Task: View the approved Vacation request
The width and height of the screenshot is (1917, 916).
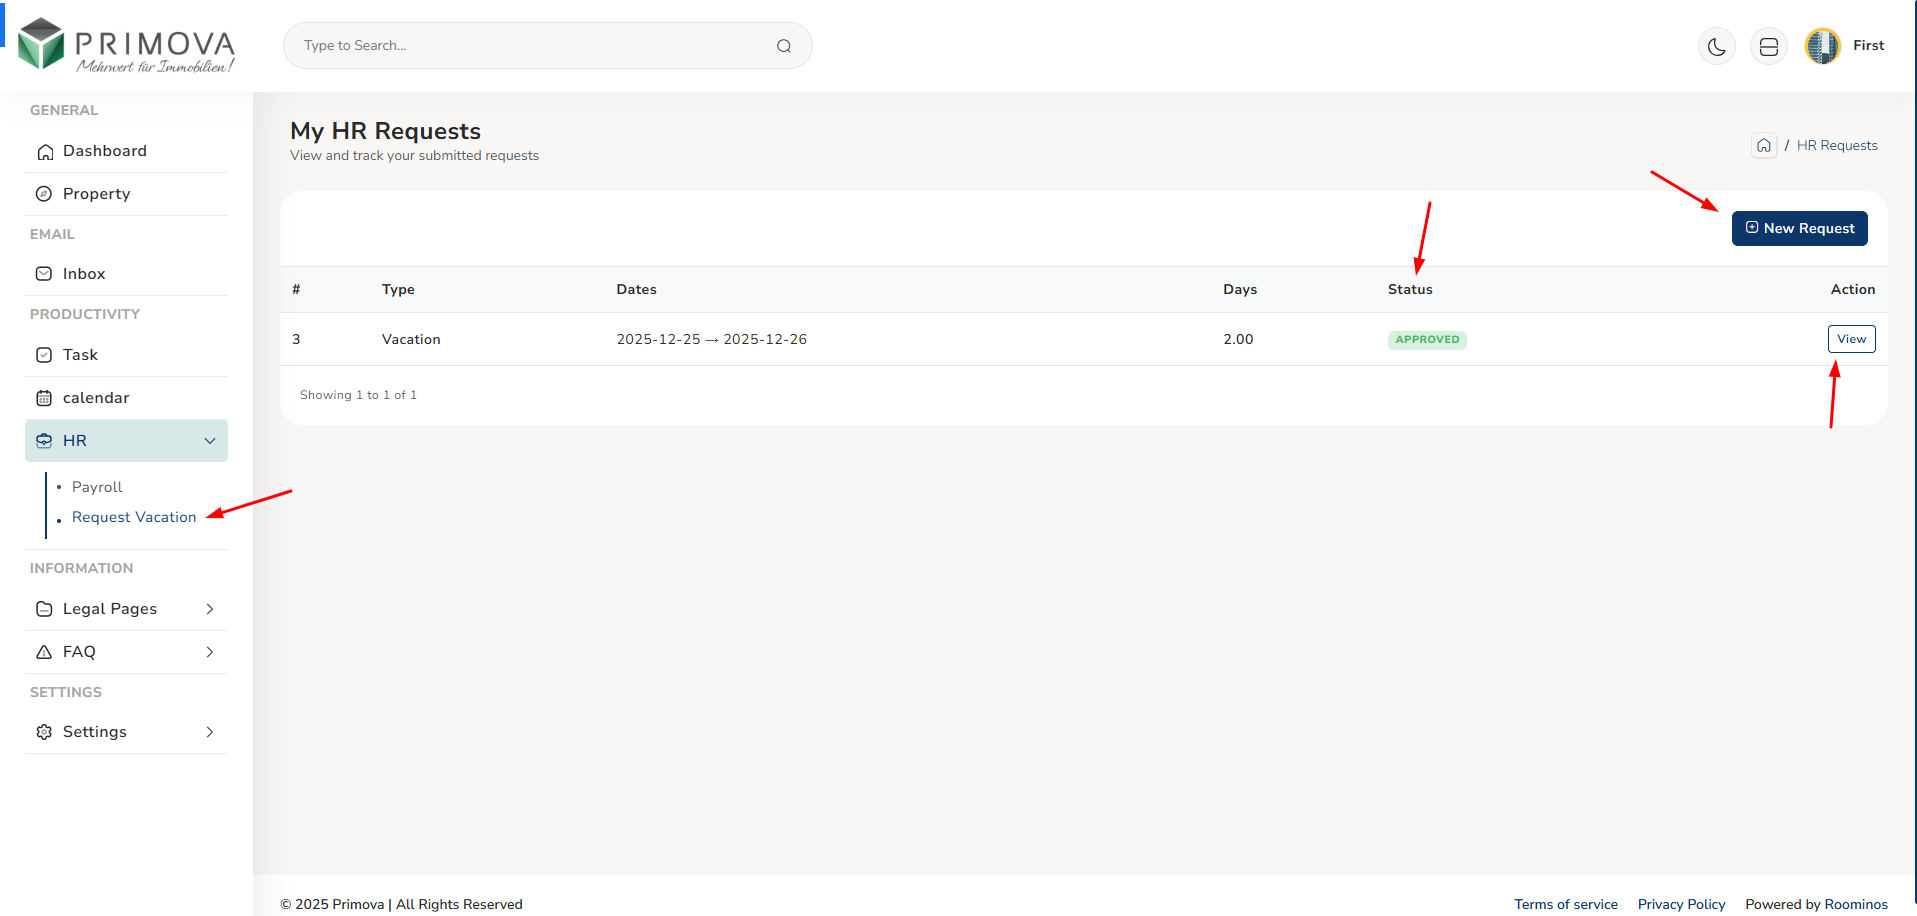Action: (1851, 339)
